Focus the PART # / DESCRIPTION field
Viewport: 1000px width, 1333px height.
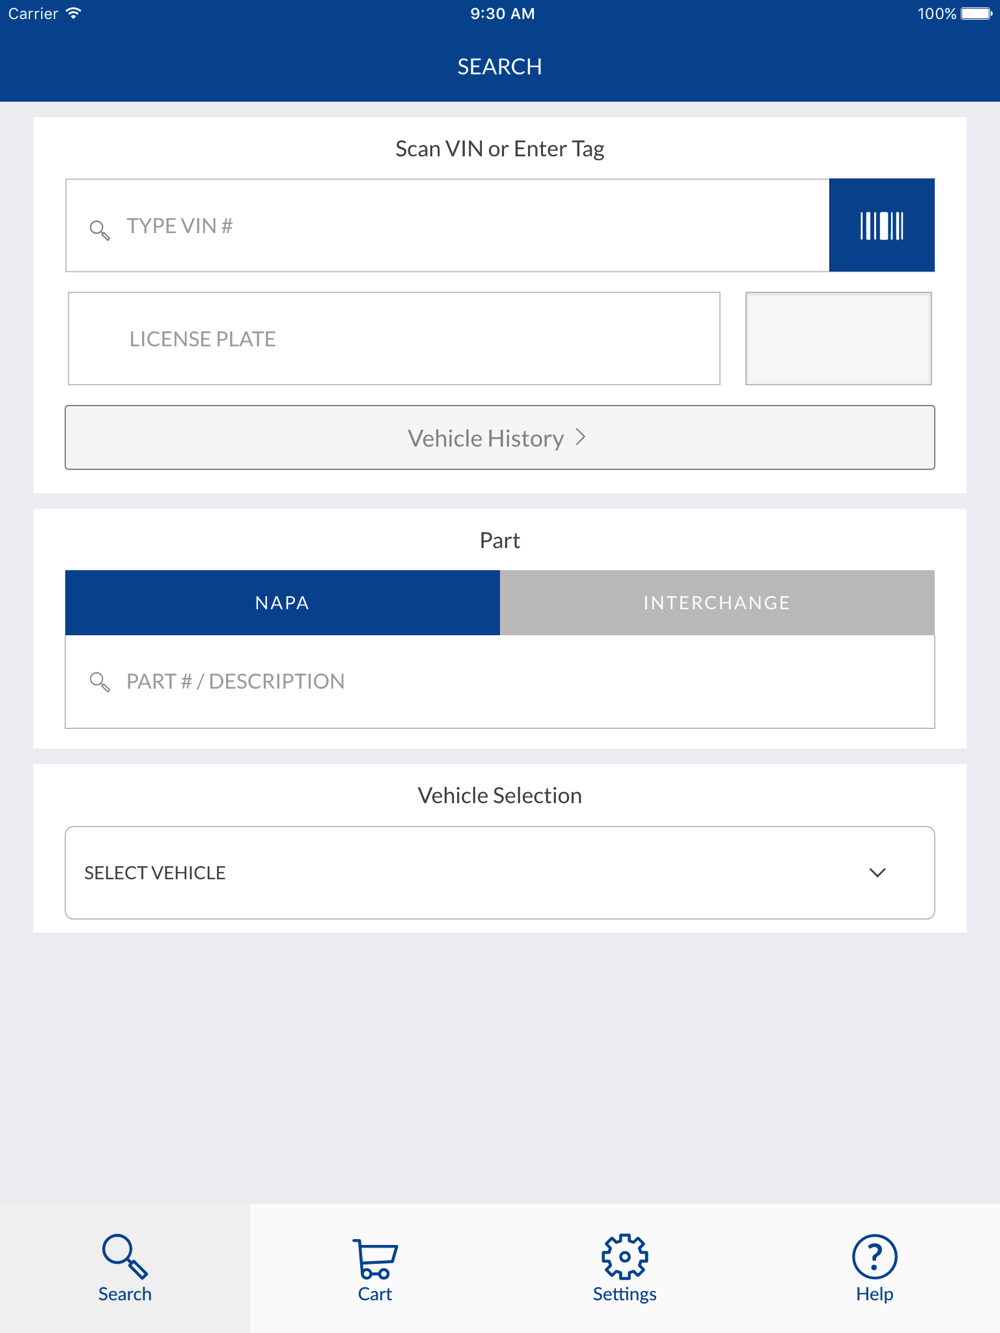500,682
